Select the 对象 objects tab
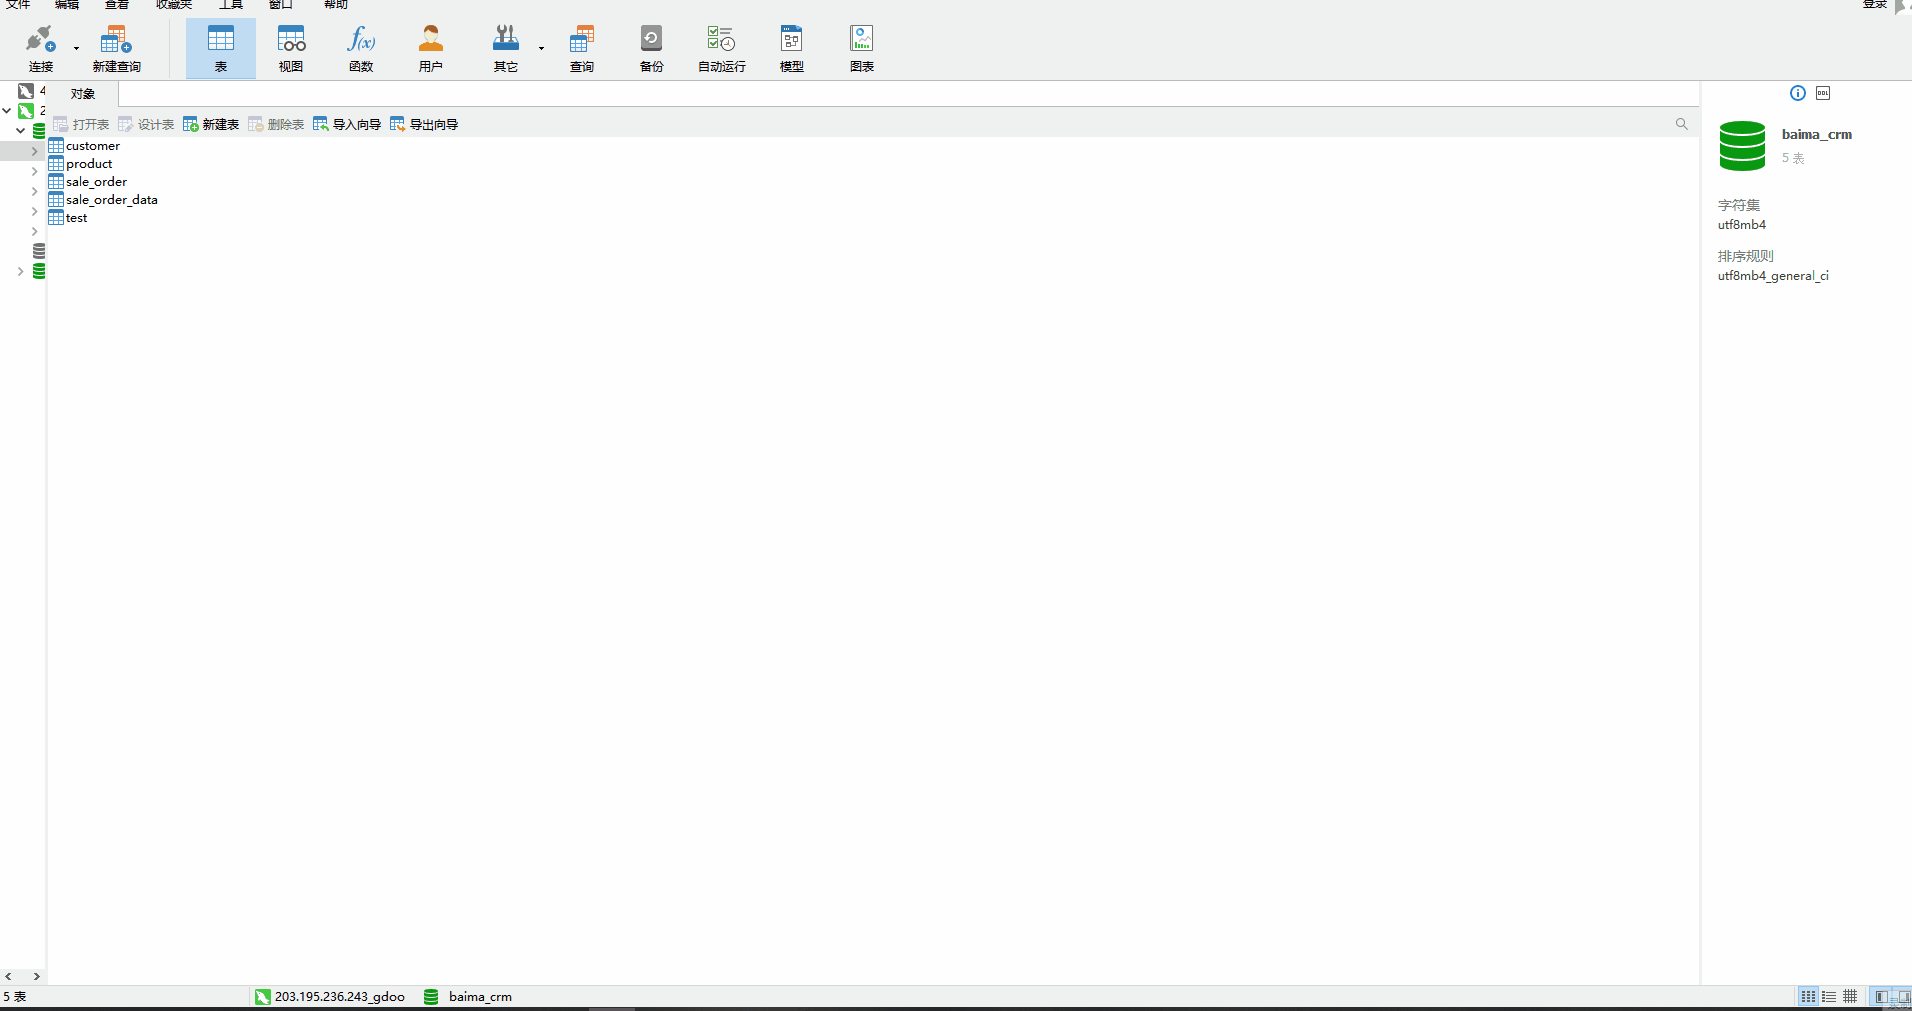Viewport: 1912px width, 1011px height. tap(83, 94)
